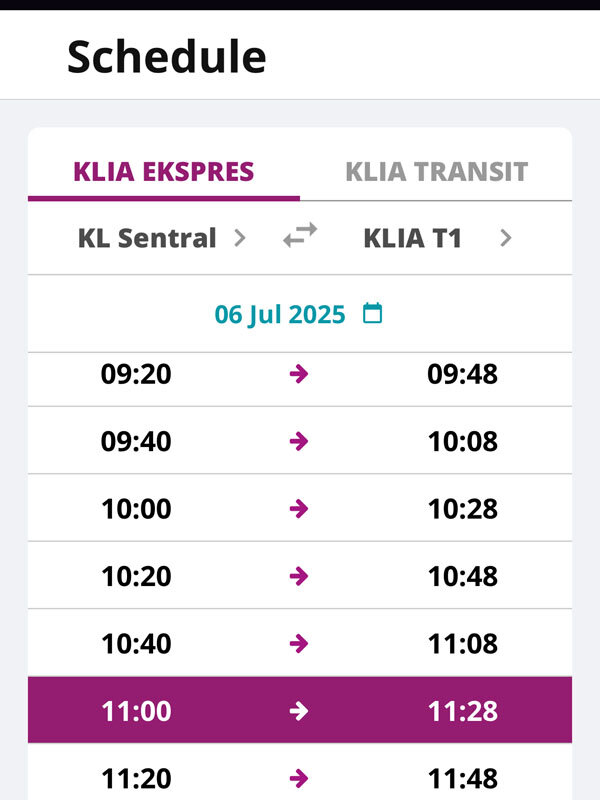
Task: Expand the KL Sentral station chevron
Action: coord(240,237)
